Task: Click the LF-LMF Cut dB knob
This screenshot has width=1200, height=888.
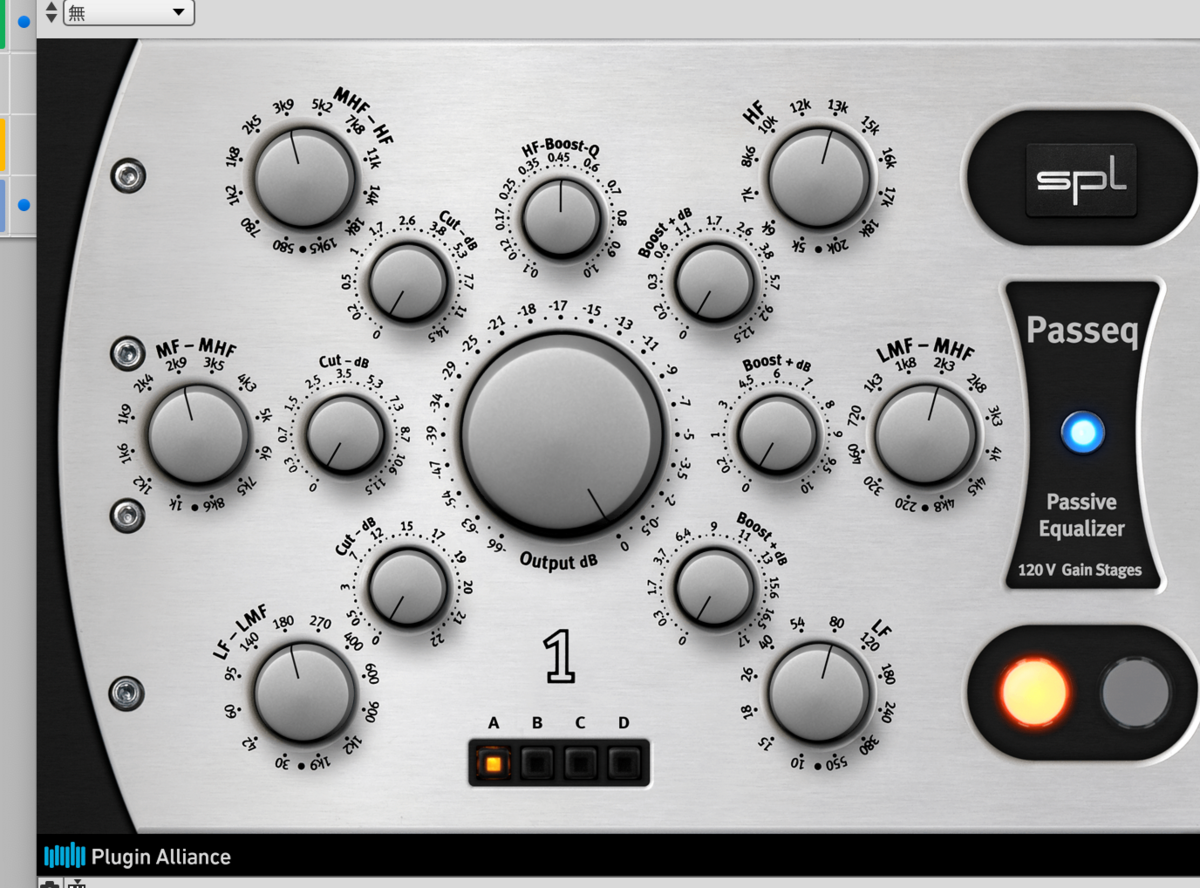Action: coord(407,586)
